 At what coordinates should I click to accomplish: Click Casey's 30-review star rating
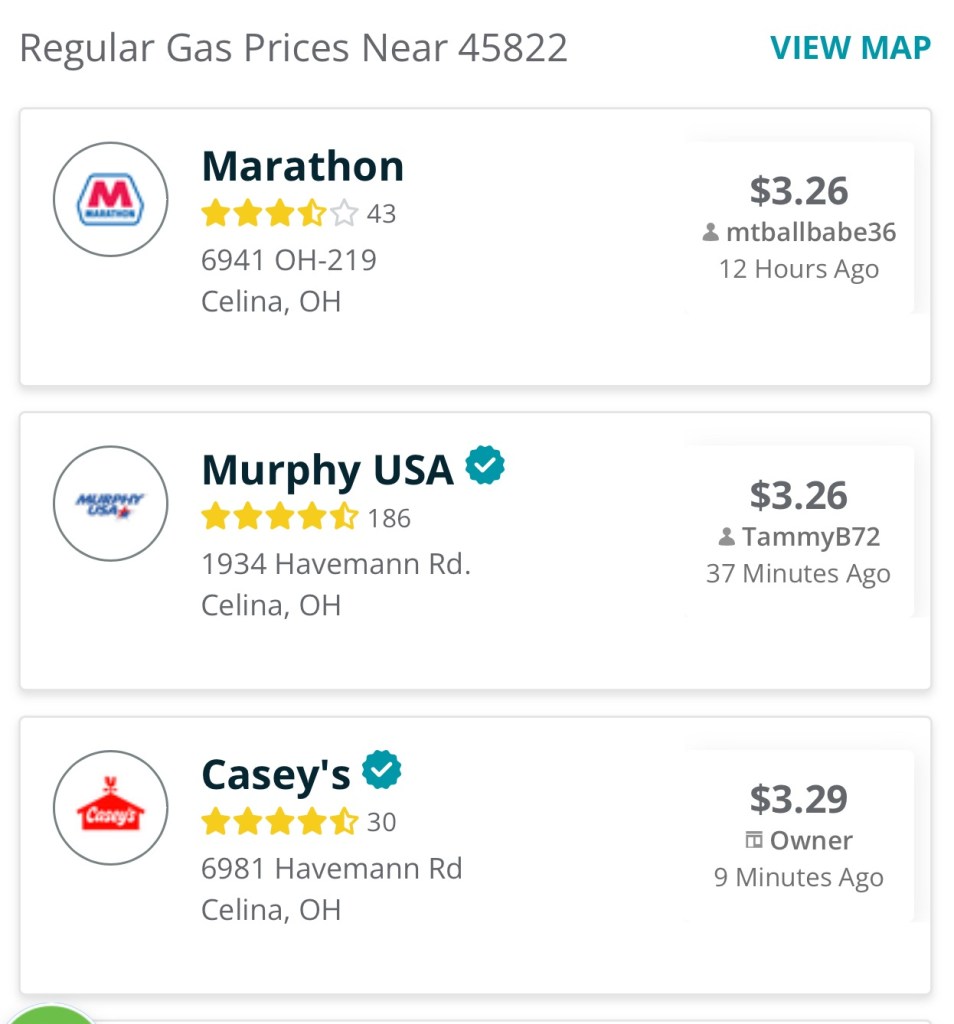pos(279,822)
